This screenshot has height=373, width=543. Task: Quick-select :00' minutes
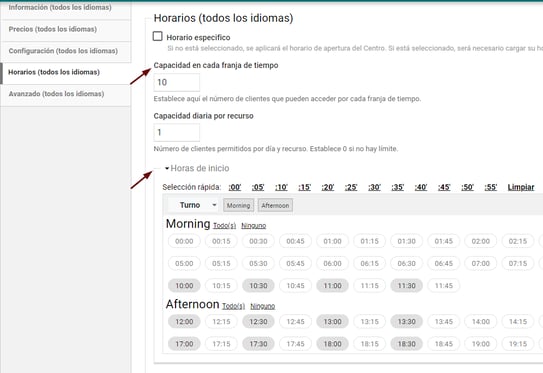point(235,187)
